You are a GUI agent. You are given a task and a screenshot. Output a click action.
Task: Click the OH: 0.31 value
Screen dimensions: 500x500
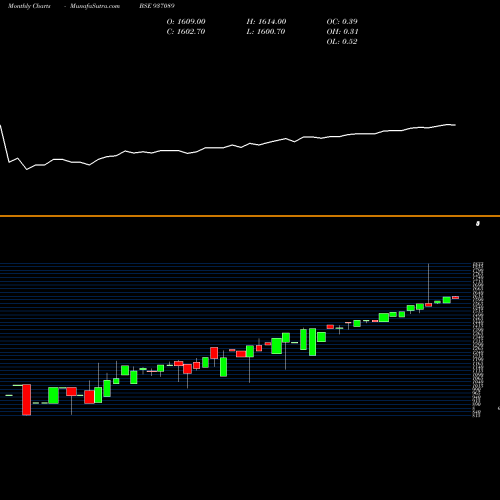coord(342,32)
